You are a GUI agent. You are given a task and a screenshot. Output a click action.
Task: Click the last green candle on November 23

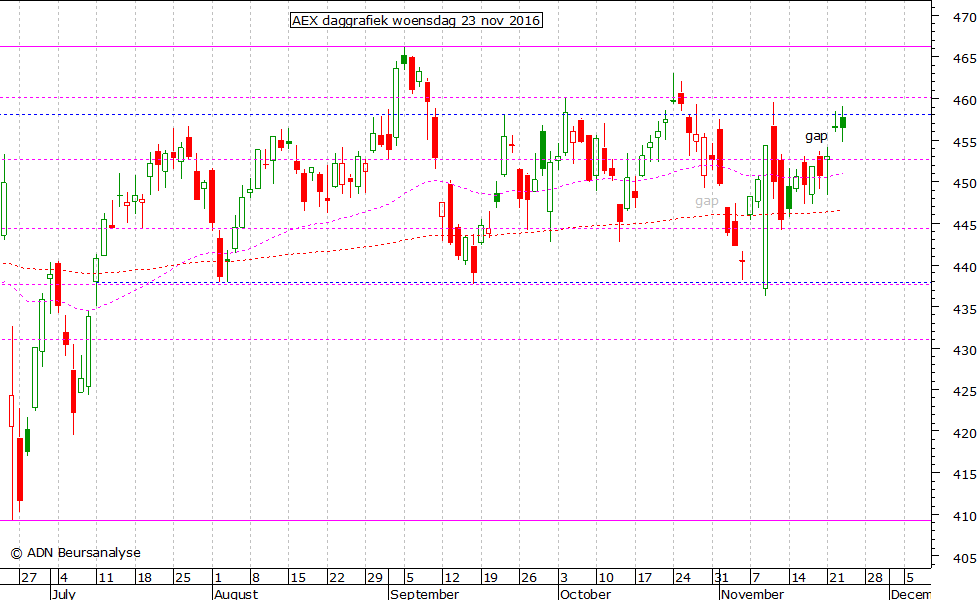843,122
